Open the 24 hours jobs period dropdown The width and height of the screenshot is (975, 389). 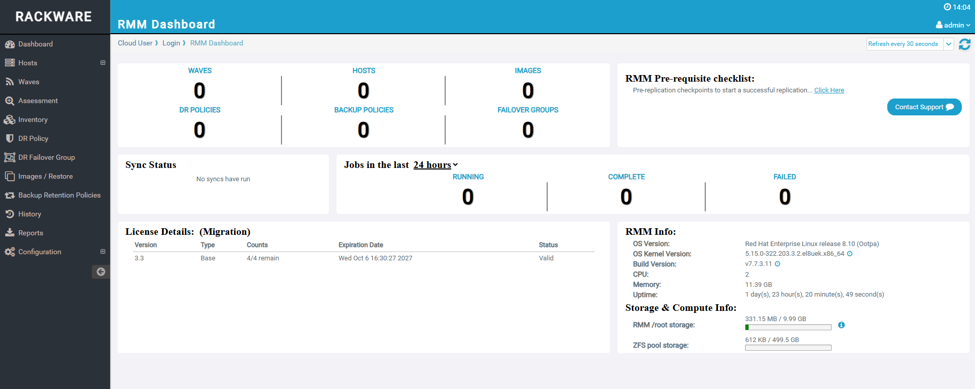click(x=435, y=165)
